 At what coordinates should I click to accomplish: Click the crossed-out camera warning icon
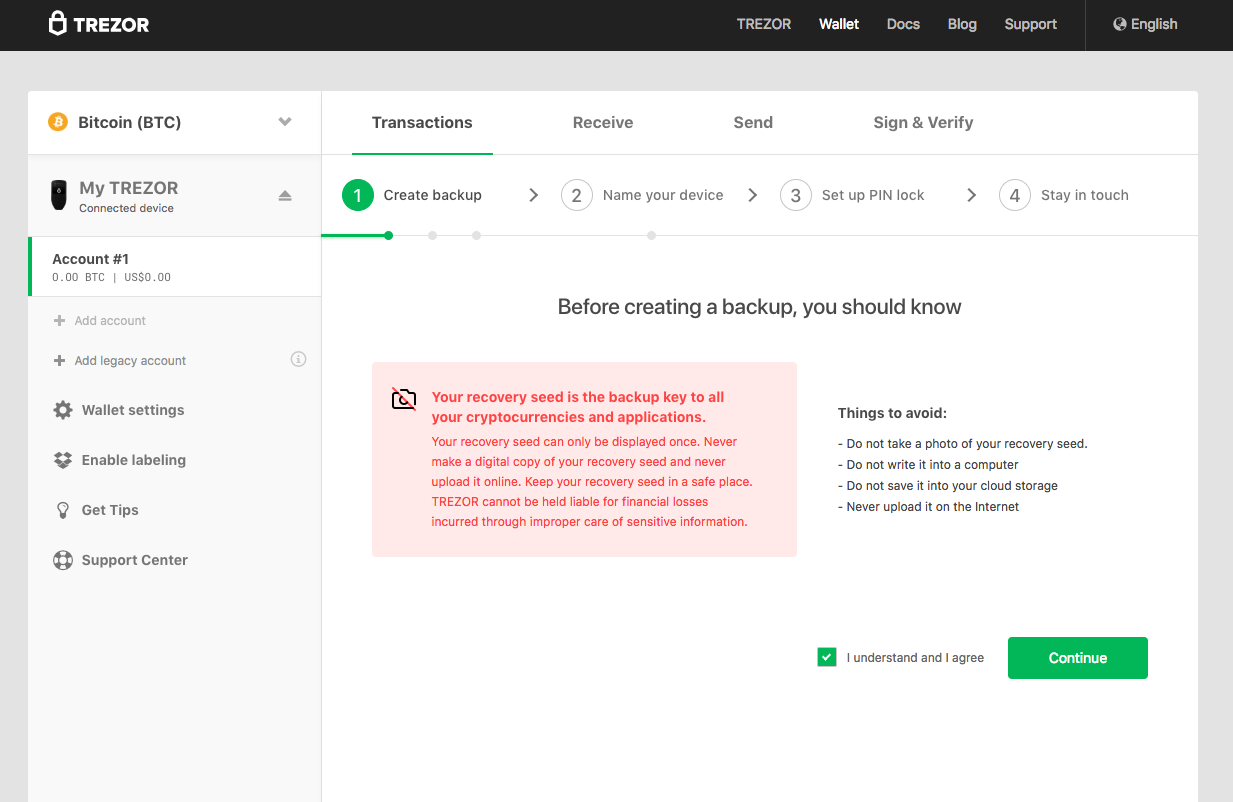tap(403, 399)
